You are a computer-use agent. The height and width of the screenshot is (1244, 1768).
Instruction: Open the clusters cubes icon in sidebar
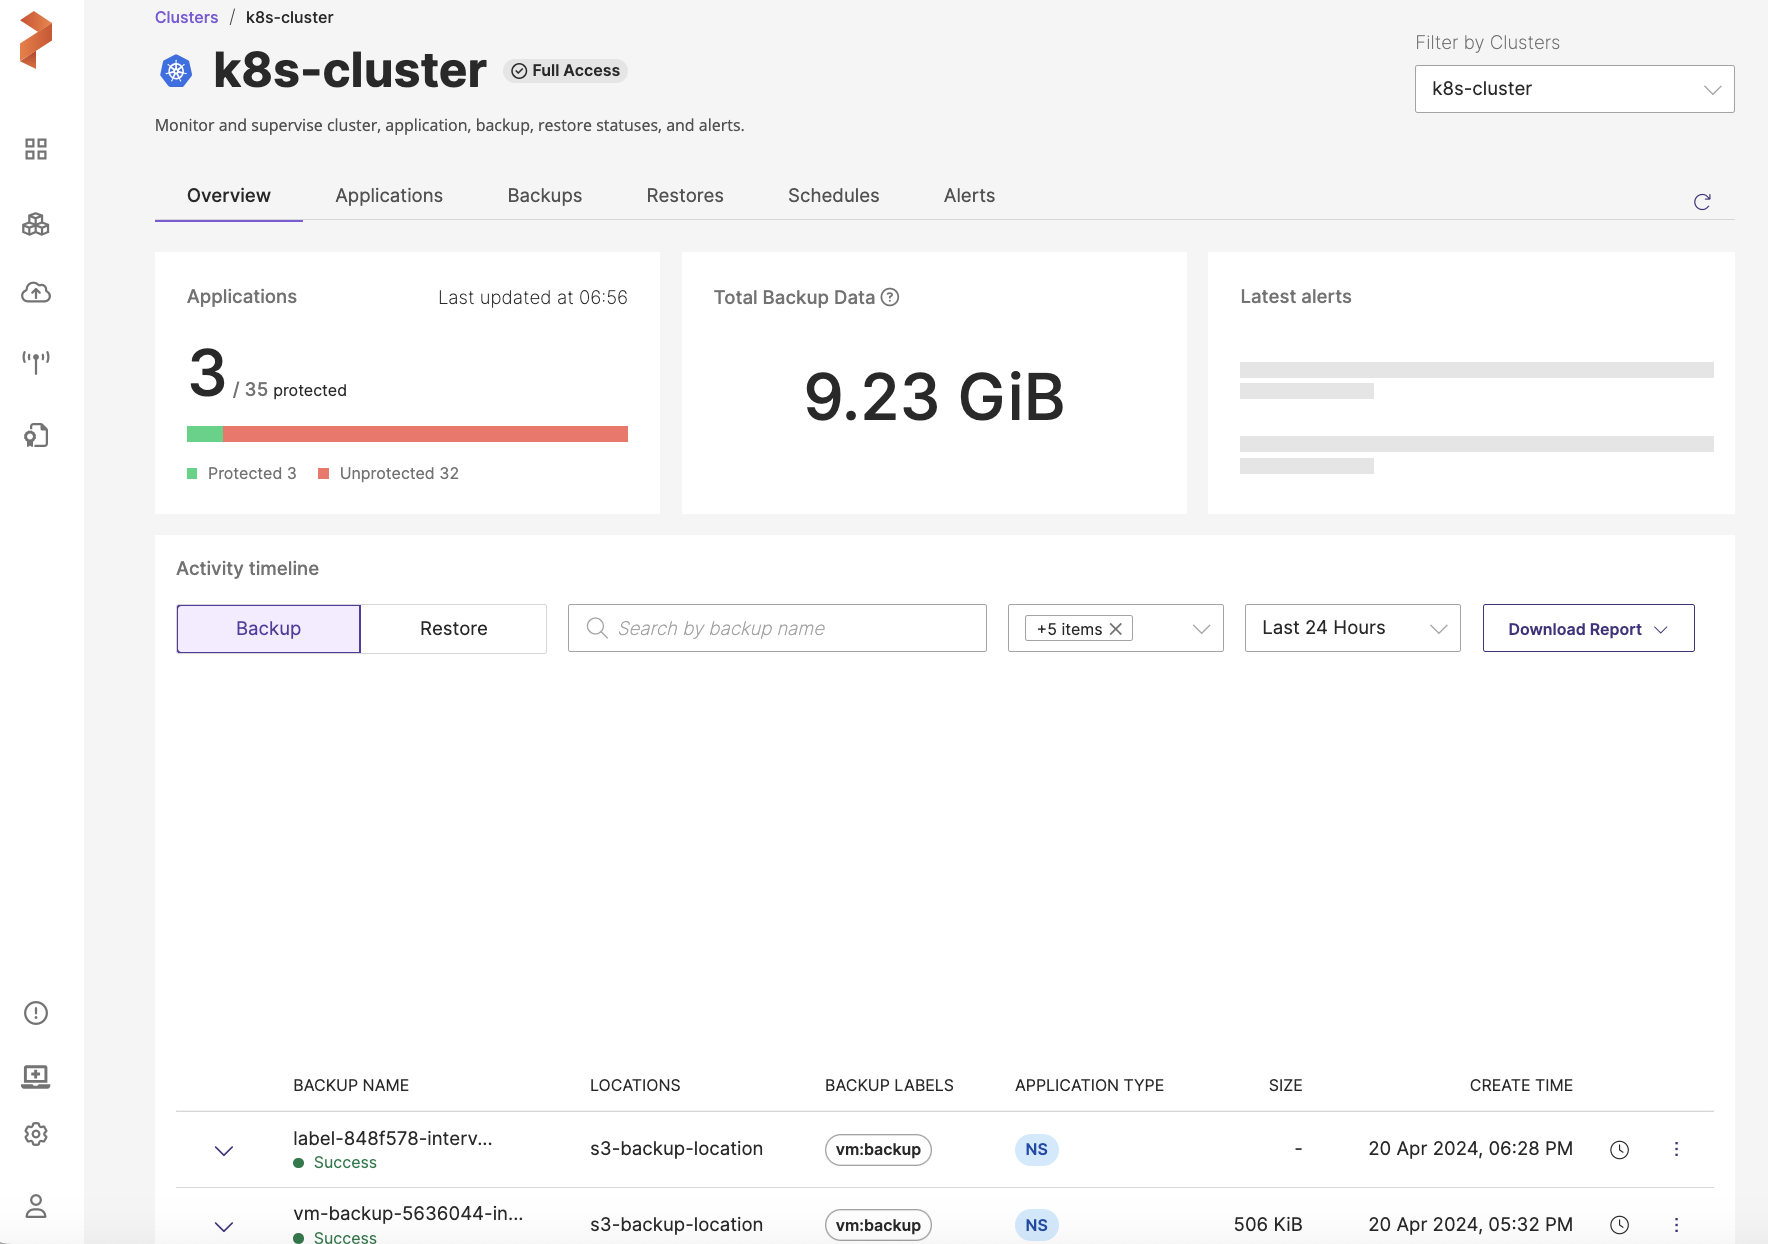click(x=36, y=224)
